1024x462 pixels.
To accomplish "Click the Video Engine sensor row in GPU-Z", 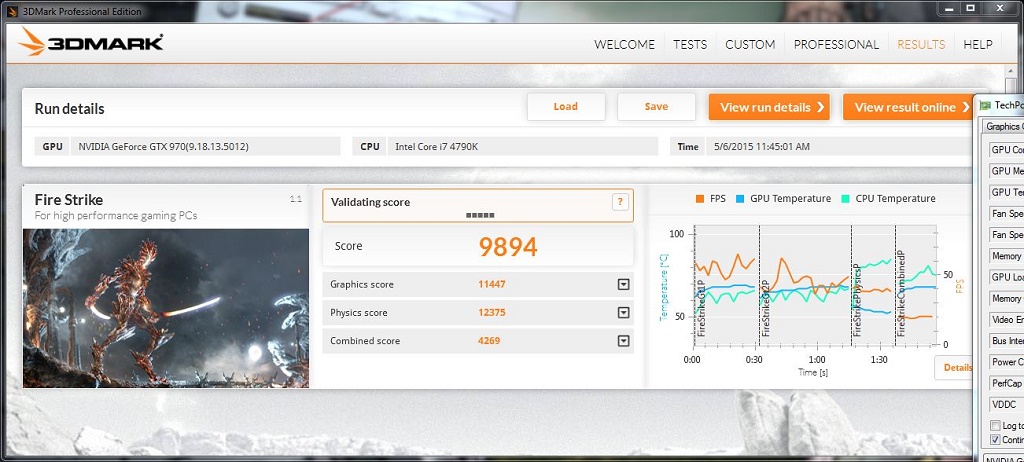I will (1006, 320).
